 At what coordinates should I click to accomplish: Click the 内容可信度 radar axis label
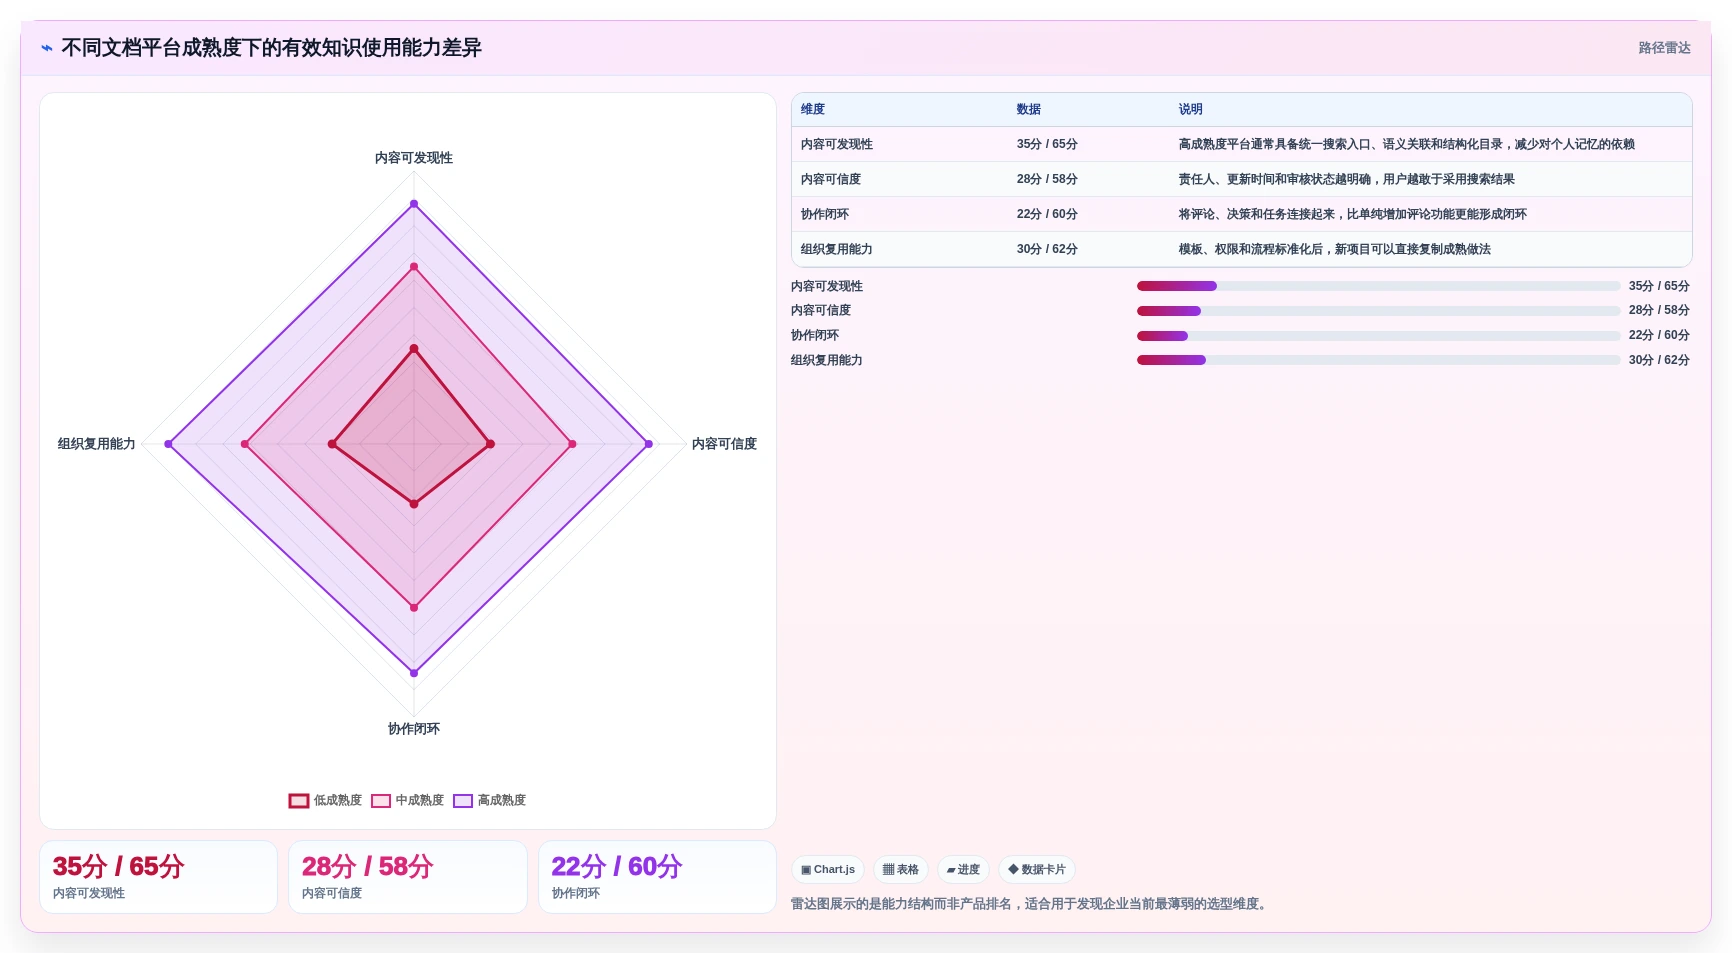coord(724,444)
